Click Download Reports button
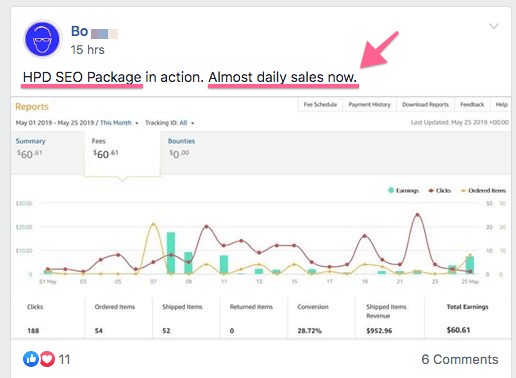The height and width of the screenshot is (378, 516). [425, 105]
